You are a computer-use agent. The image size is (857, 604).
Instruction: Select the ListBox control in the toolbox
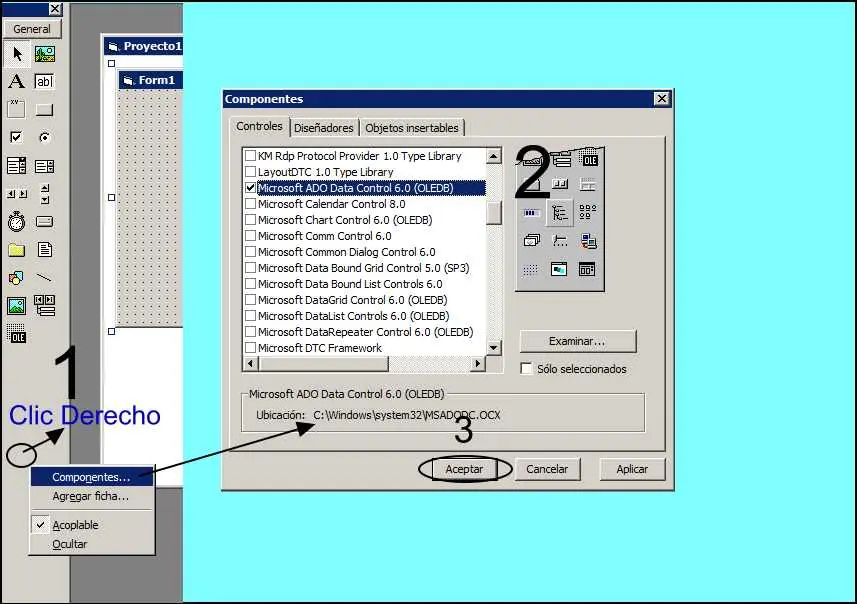(44, 166)
